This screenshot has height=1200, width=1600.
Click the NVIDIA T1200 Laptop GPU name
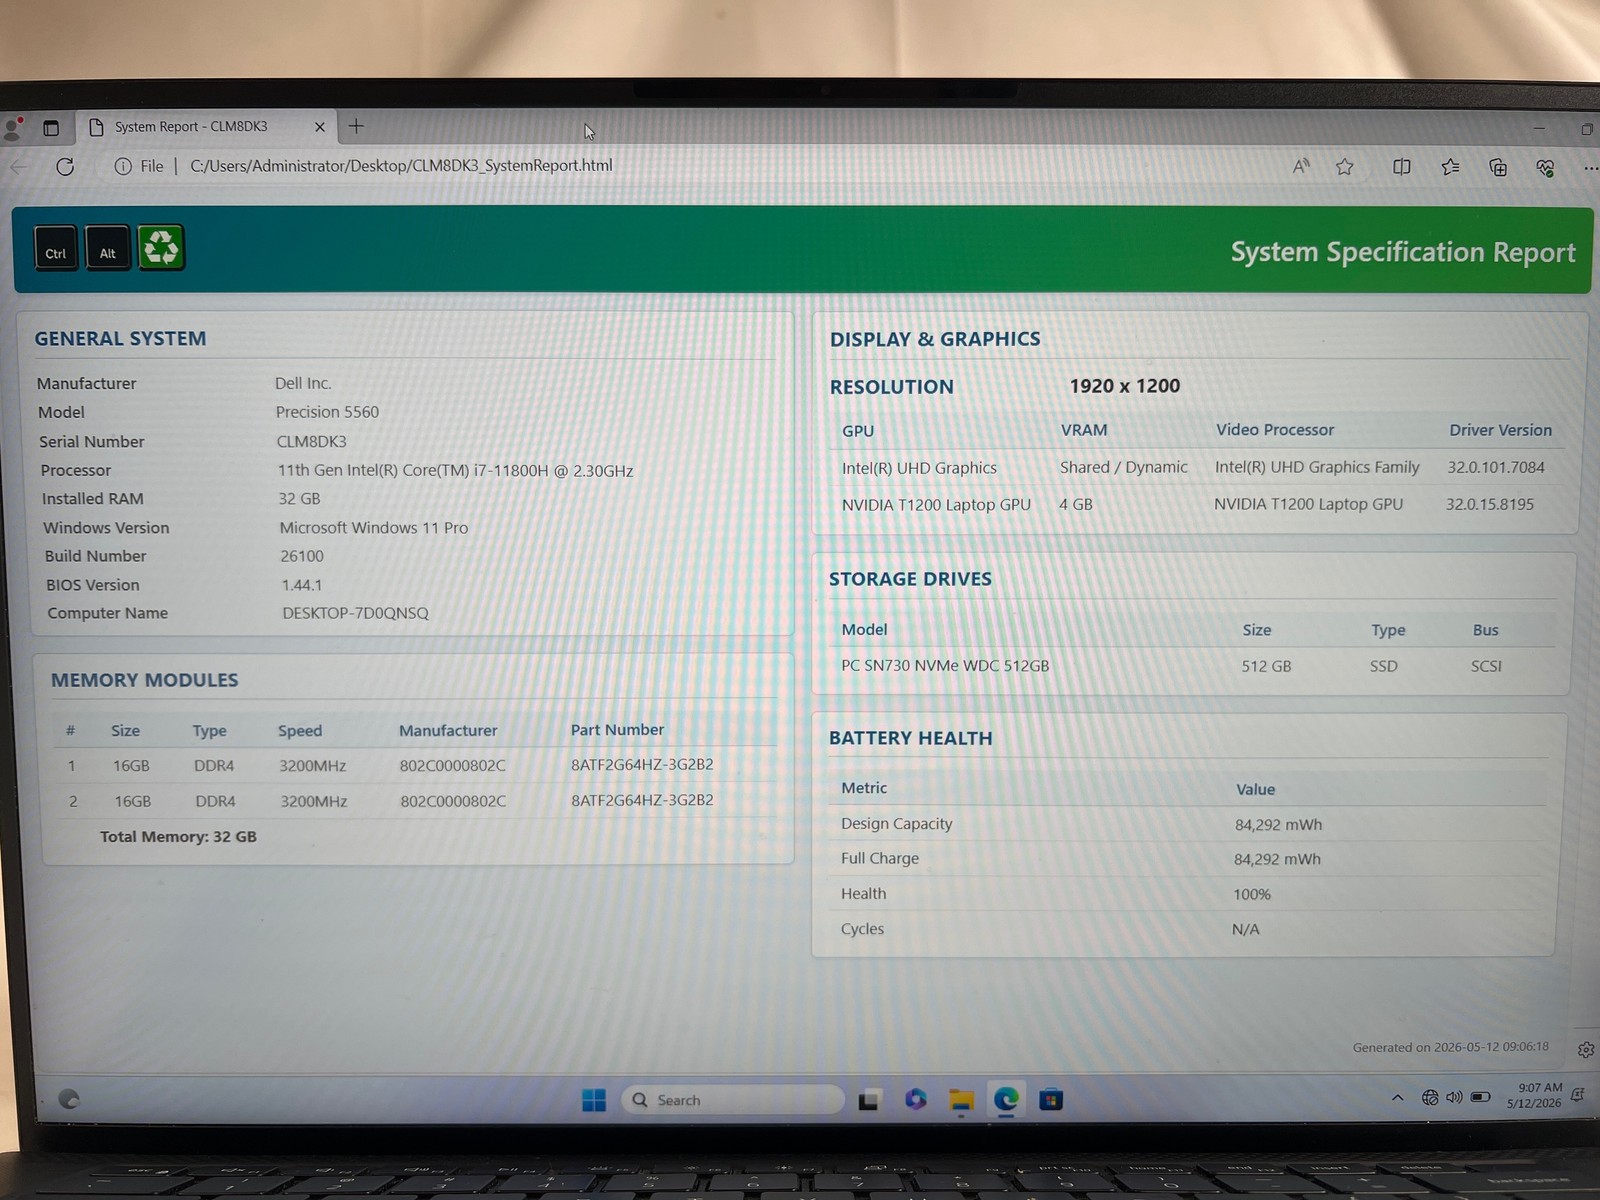(x=936, y=505)
